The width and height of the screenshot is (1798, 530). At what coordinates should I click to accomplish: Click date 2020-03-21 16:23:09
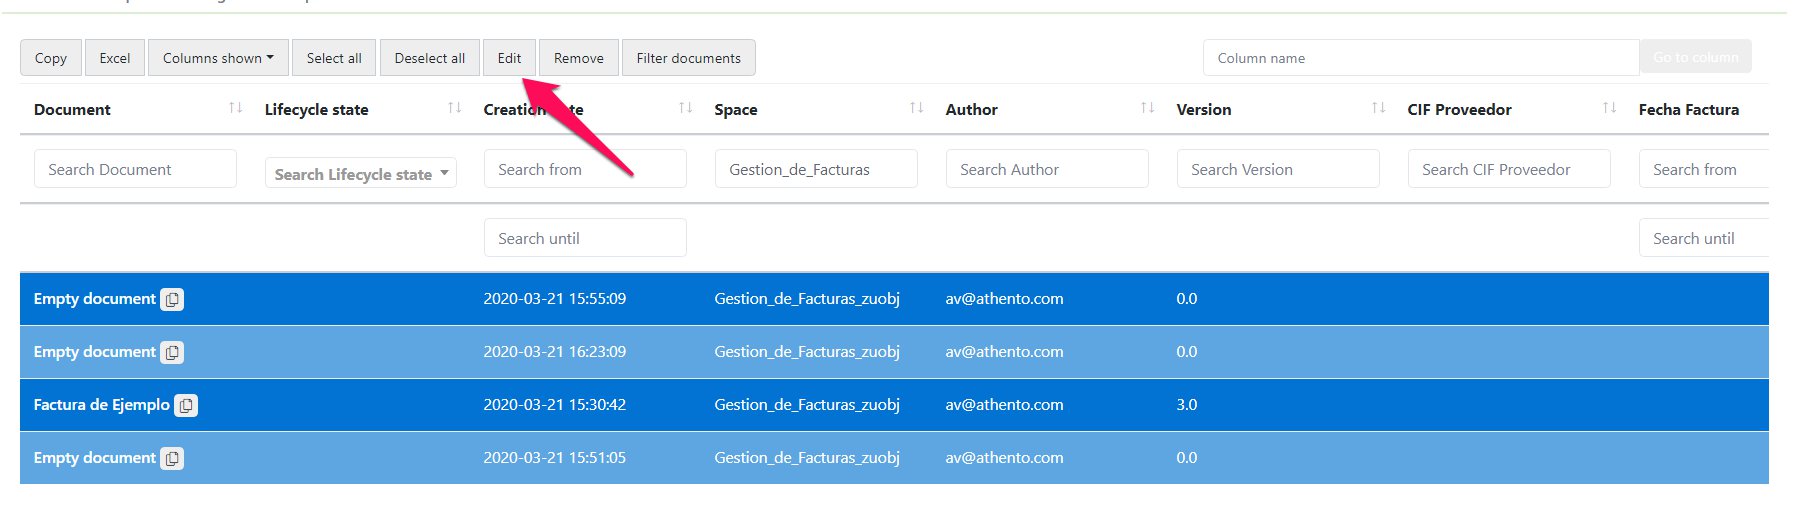pyautogui.click(x=555, y=352)
